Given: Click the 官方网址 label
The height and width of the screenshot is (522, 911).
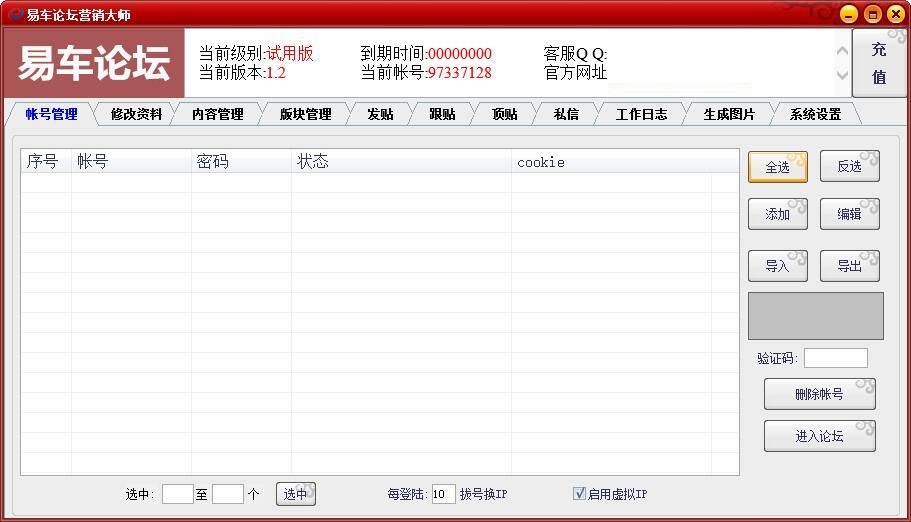Looking at the screenshot, I should [x=575, y=73].
